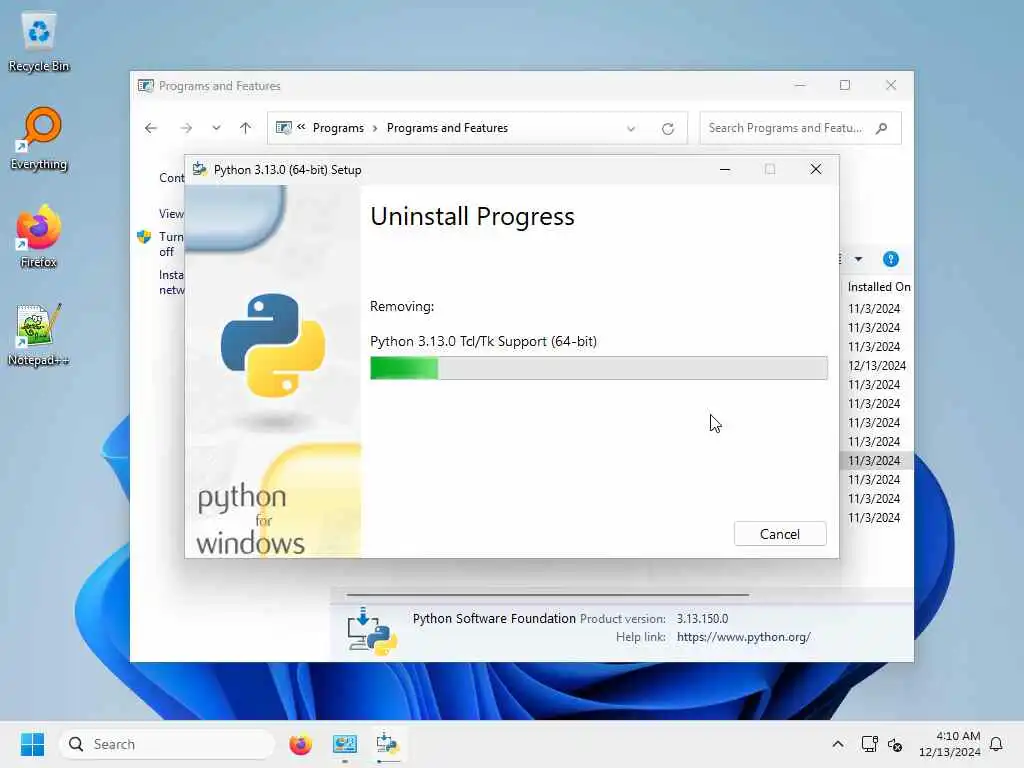The height and width of the screenshot is (768, 1024).
Task: Click the Python Setup title bar icon
Action: (x=200, y=169)
